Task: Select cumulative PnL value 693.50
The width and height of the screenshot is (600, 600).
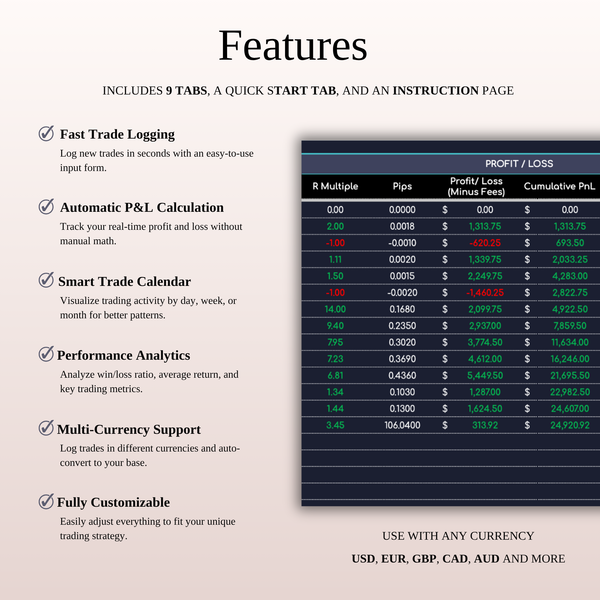Action: pyautogui.click(x=570, y=243)
